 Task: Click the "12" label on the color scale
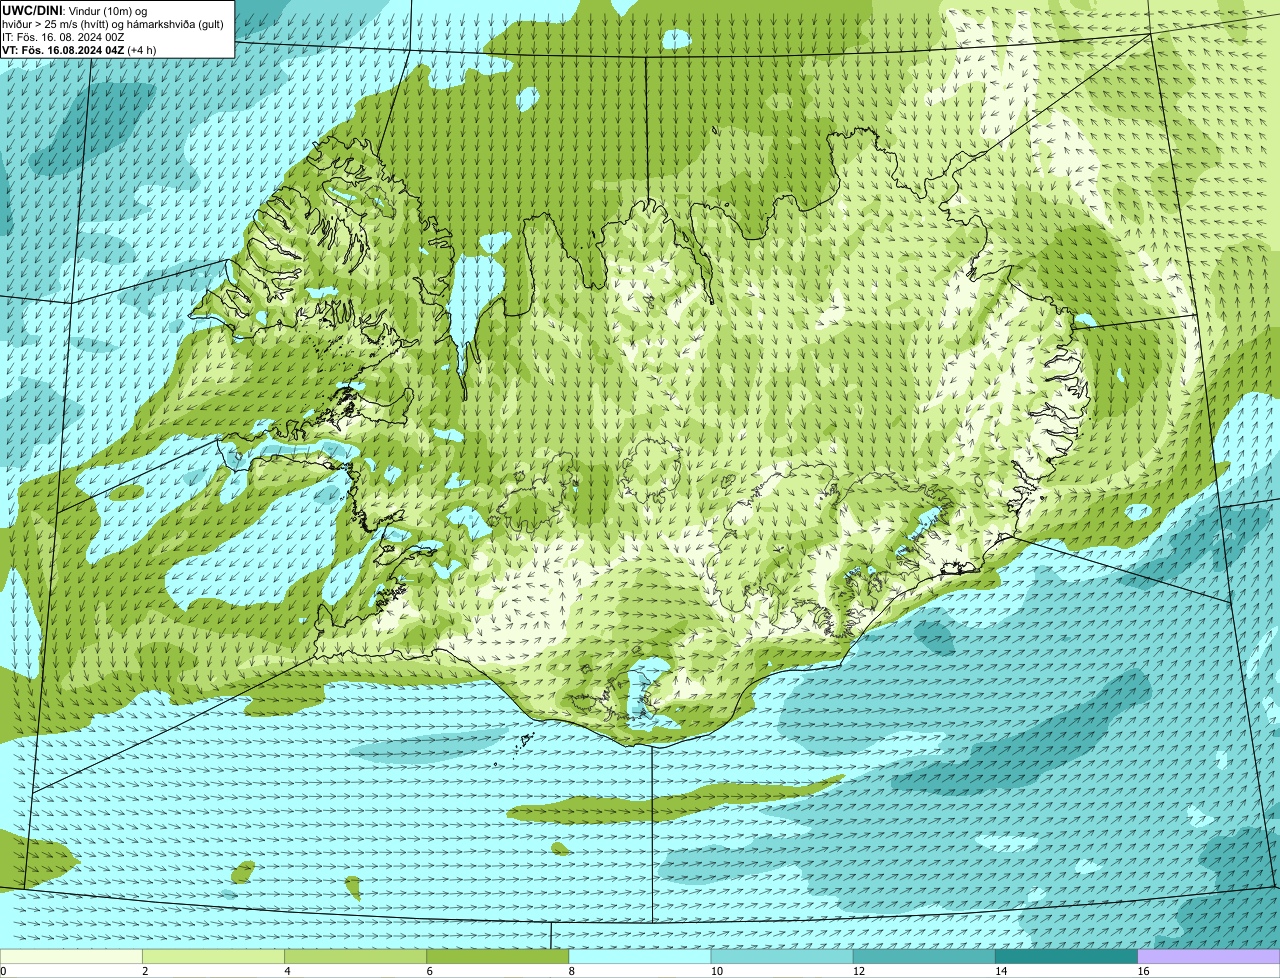coord(858,971)
